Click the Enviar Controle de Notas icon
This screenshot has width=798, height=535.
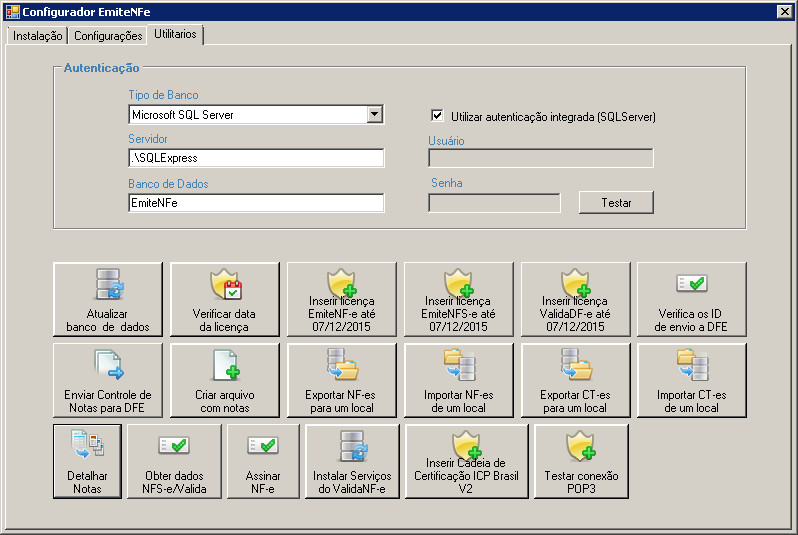[109, 364]
